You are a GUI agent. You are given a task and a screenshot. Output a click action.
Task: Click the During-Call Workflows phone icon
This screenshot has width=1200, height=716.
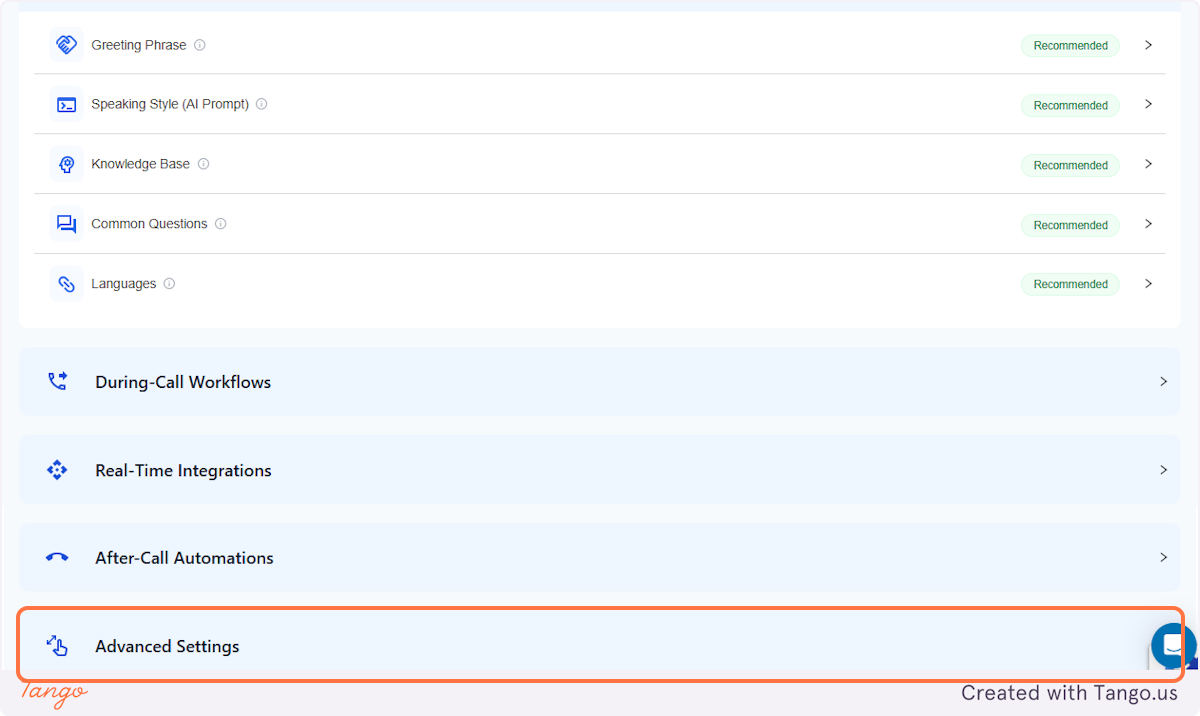tap(57, 381)
